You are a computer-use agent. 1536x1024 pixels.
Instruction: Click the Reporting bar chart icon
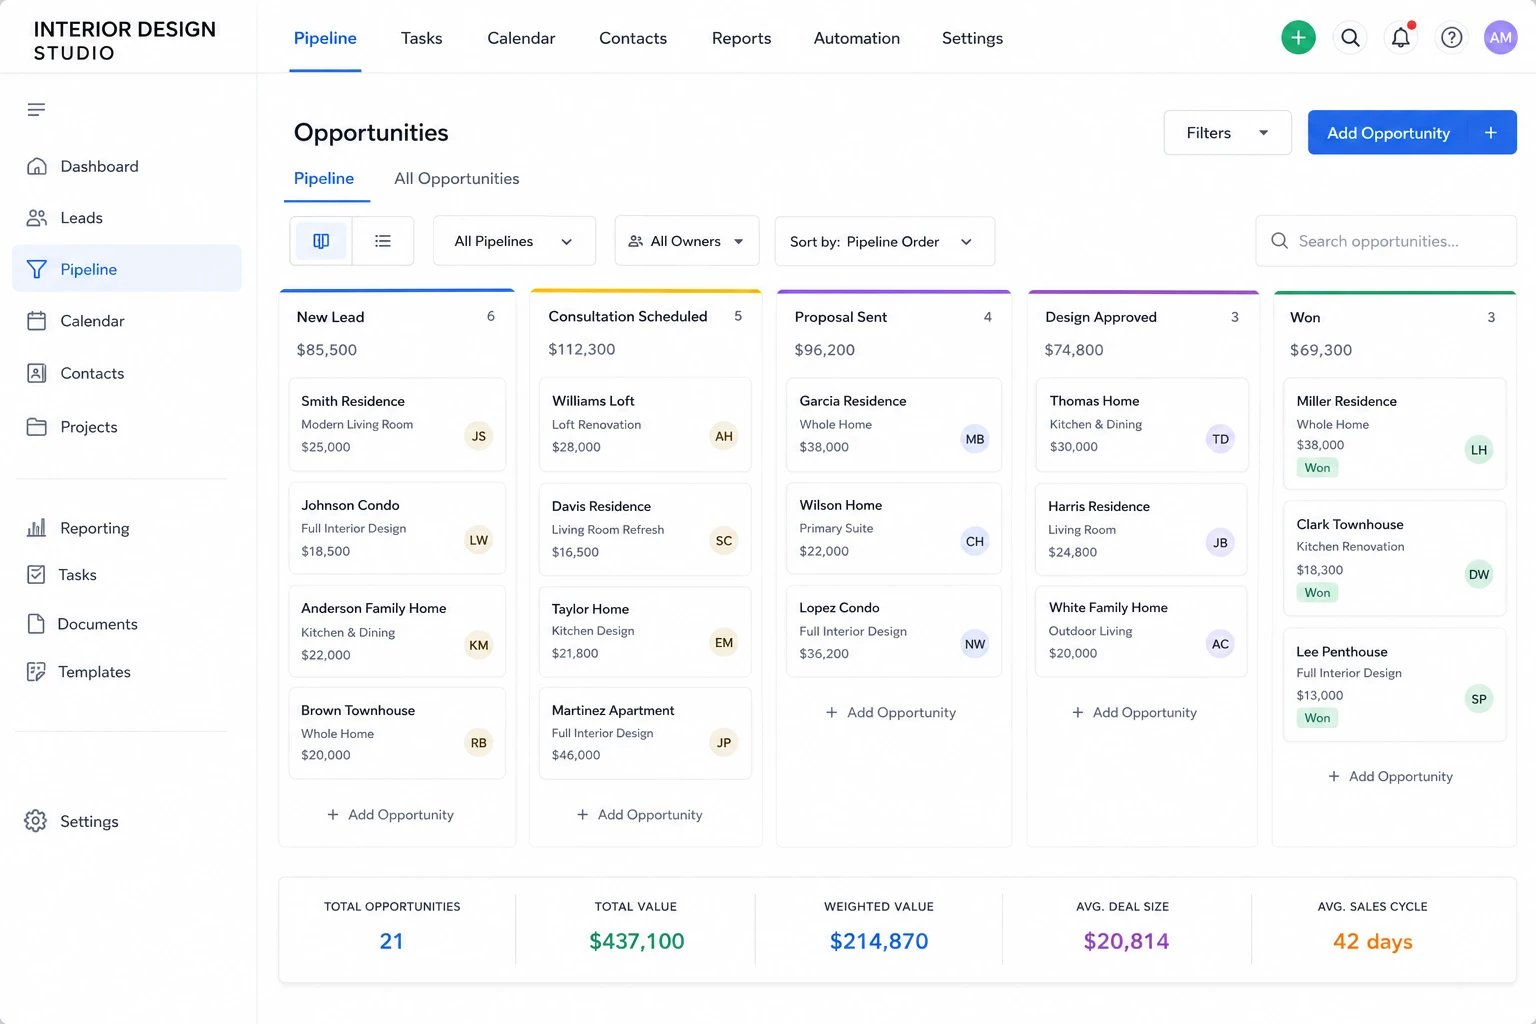[37, 528]
